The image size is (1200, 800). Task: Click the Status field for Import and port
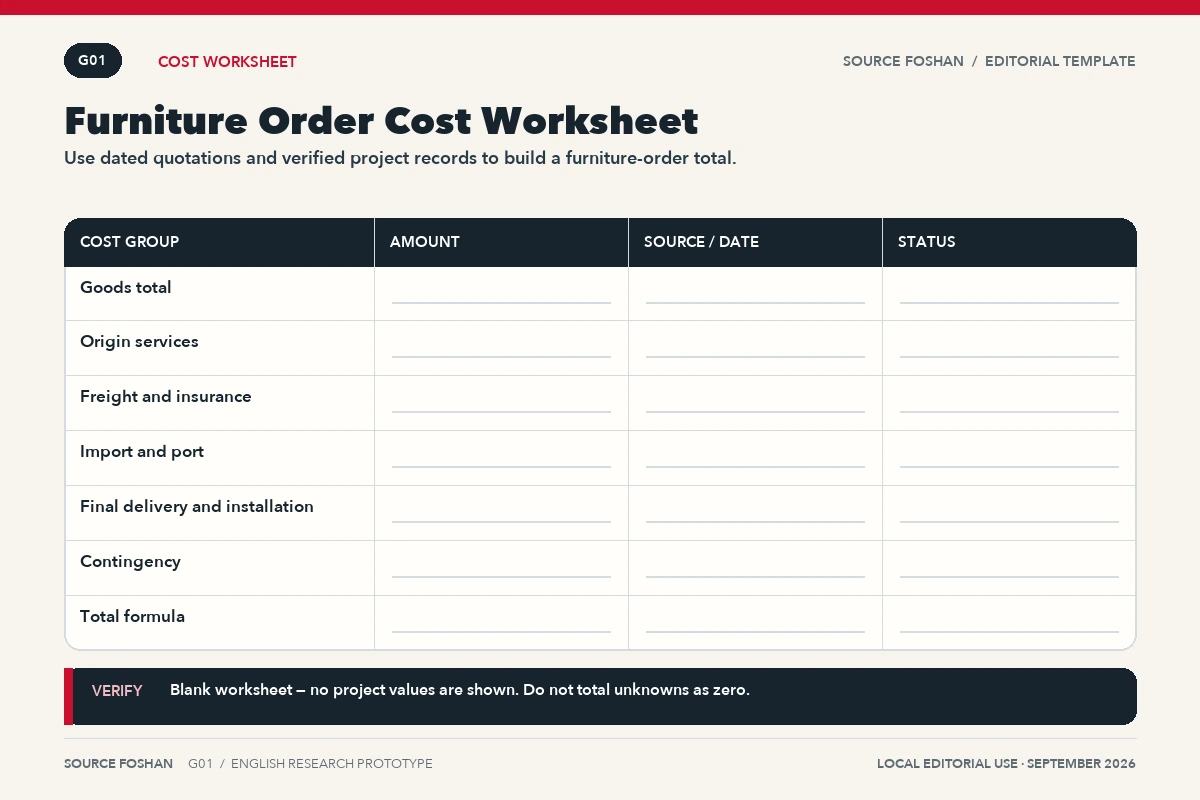(1009, 458)
